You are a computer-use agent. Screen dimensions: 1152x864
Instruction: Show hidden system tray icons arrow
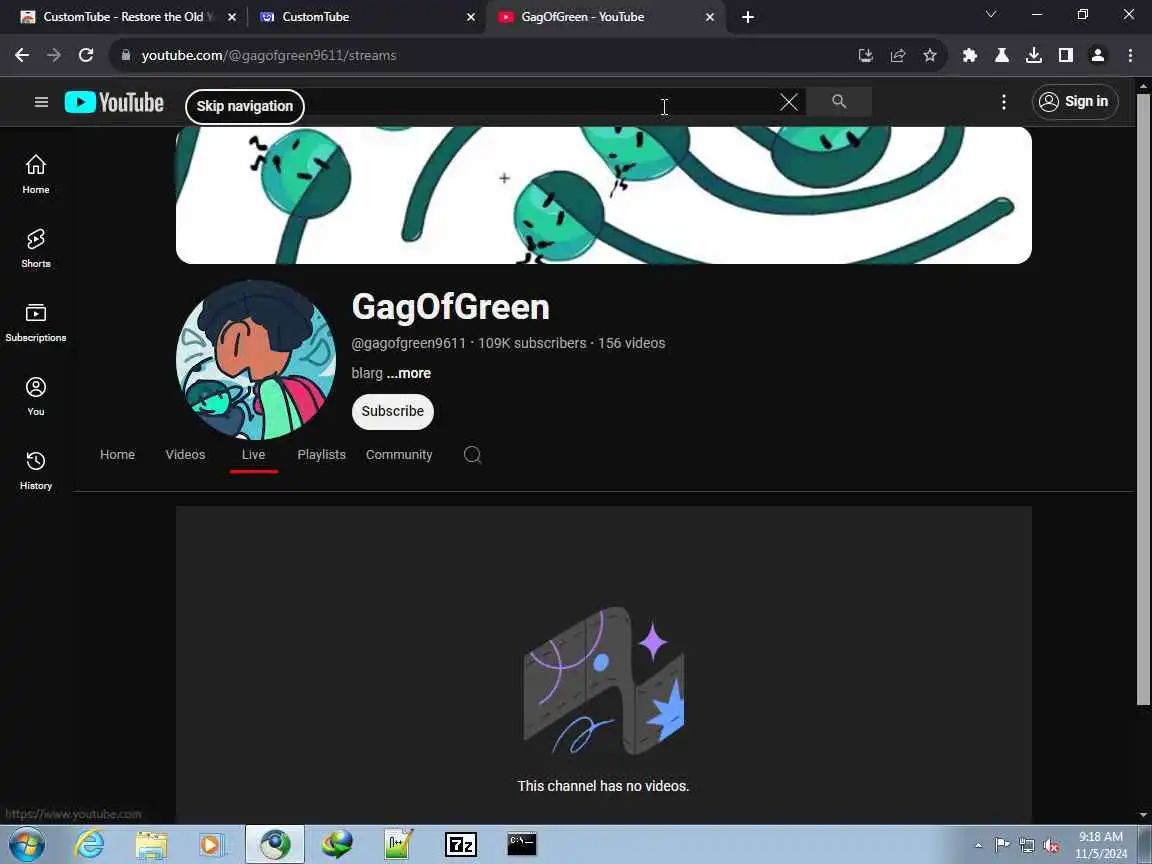(x=978, y=846)
